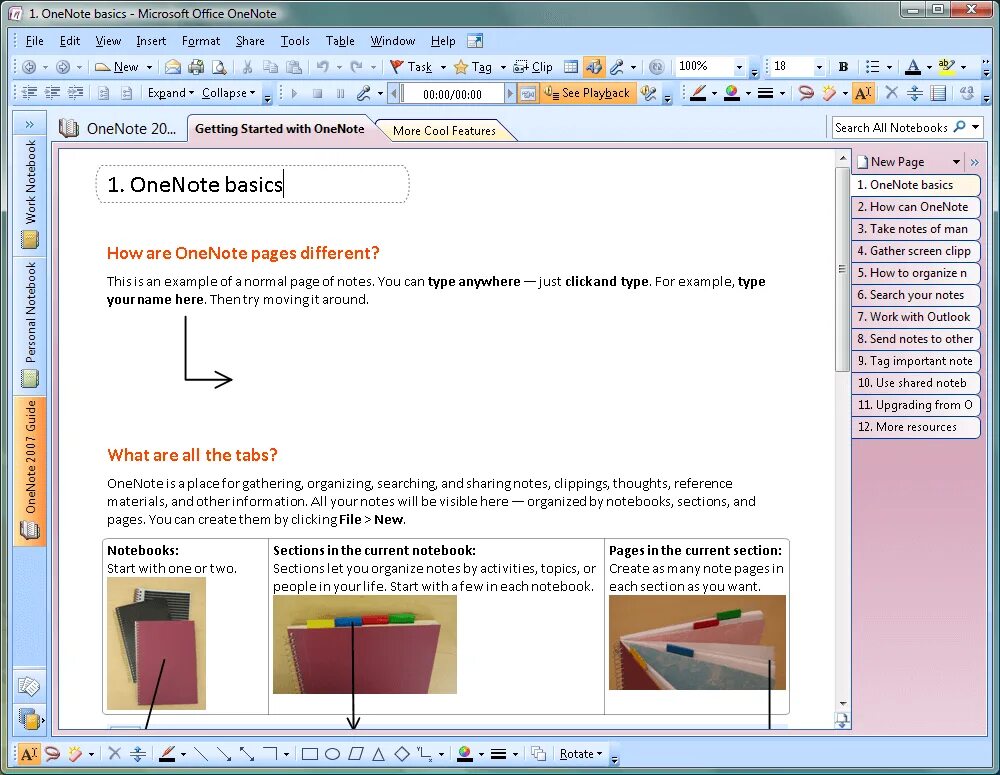Image resolution: width=1000 pixels, height=775 pixels.
Task: Open Print Preview with the magnifier icon
Action: click(x=219, y=67)
